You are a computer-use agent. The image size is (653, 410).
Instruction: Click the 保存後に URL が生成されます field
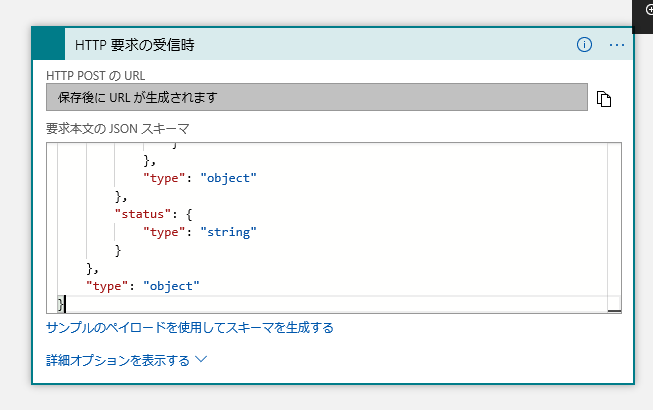[317, 97]
